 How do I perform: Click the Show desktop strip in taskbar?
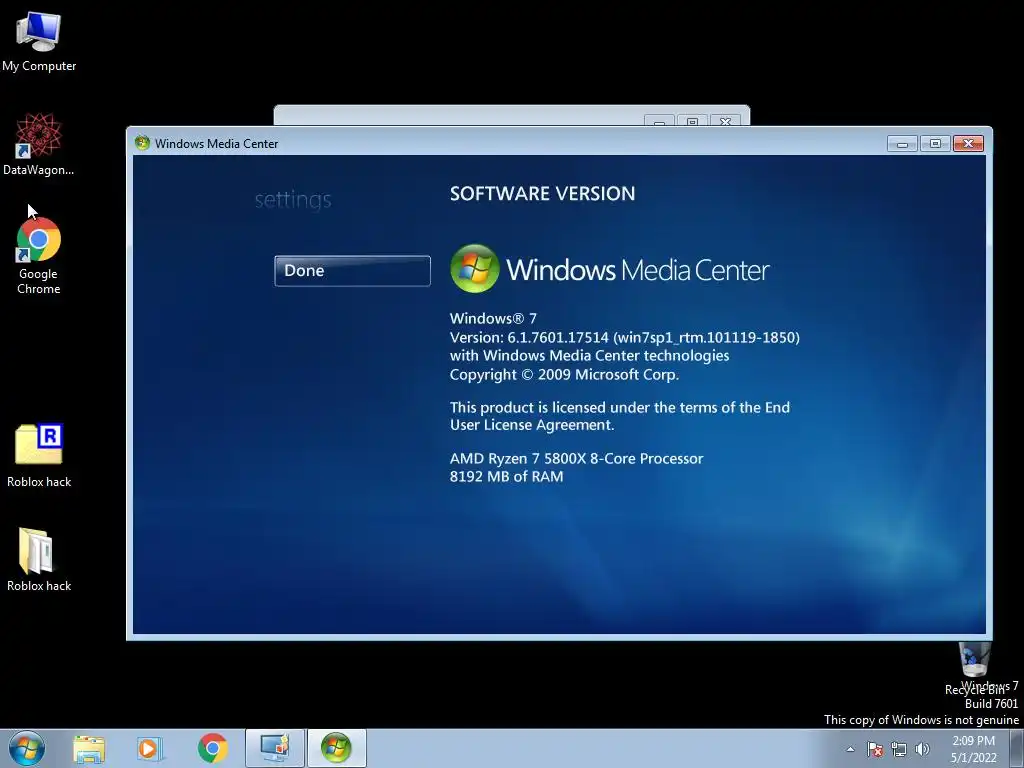pos(1017,748)
